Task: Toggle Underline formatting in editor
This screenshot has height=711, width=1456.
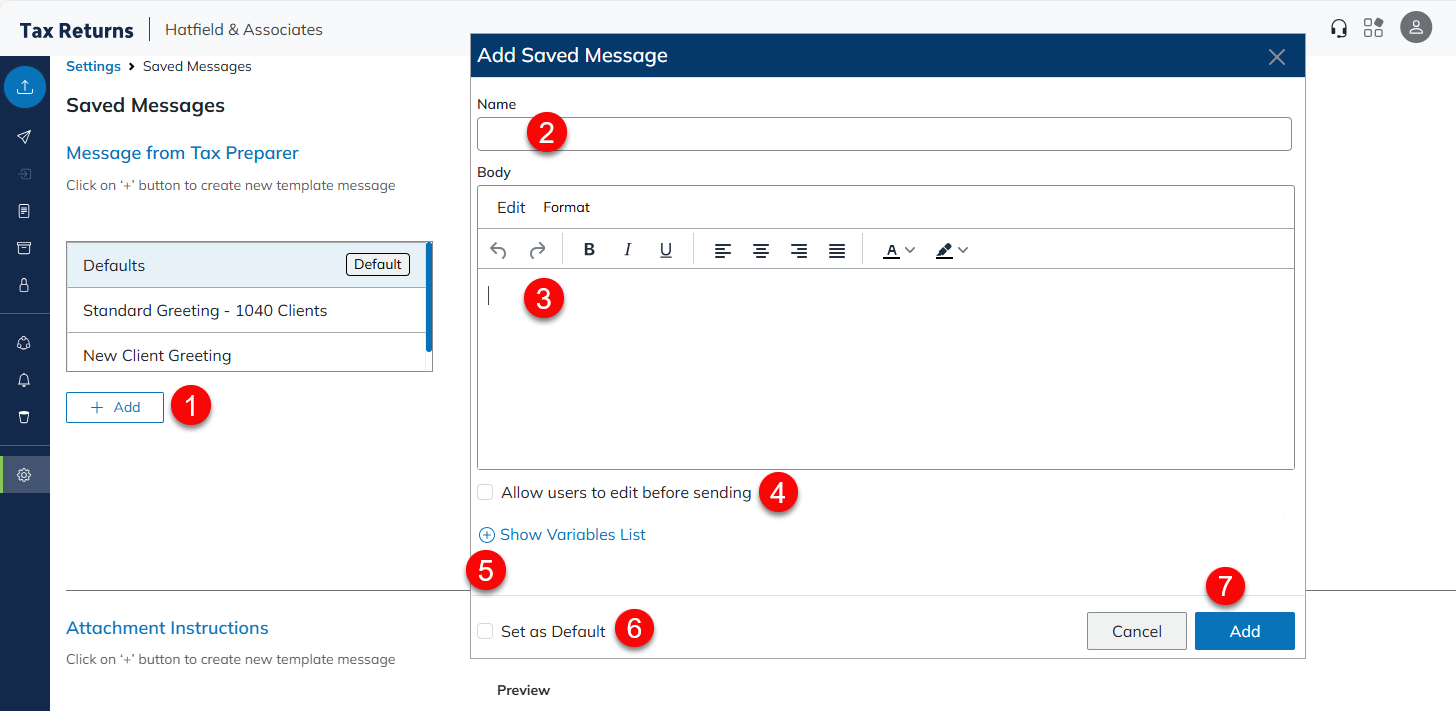Action: click(665, 250)
